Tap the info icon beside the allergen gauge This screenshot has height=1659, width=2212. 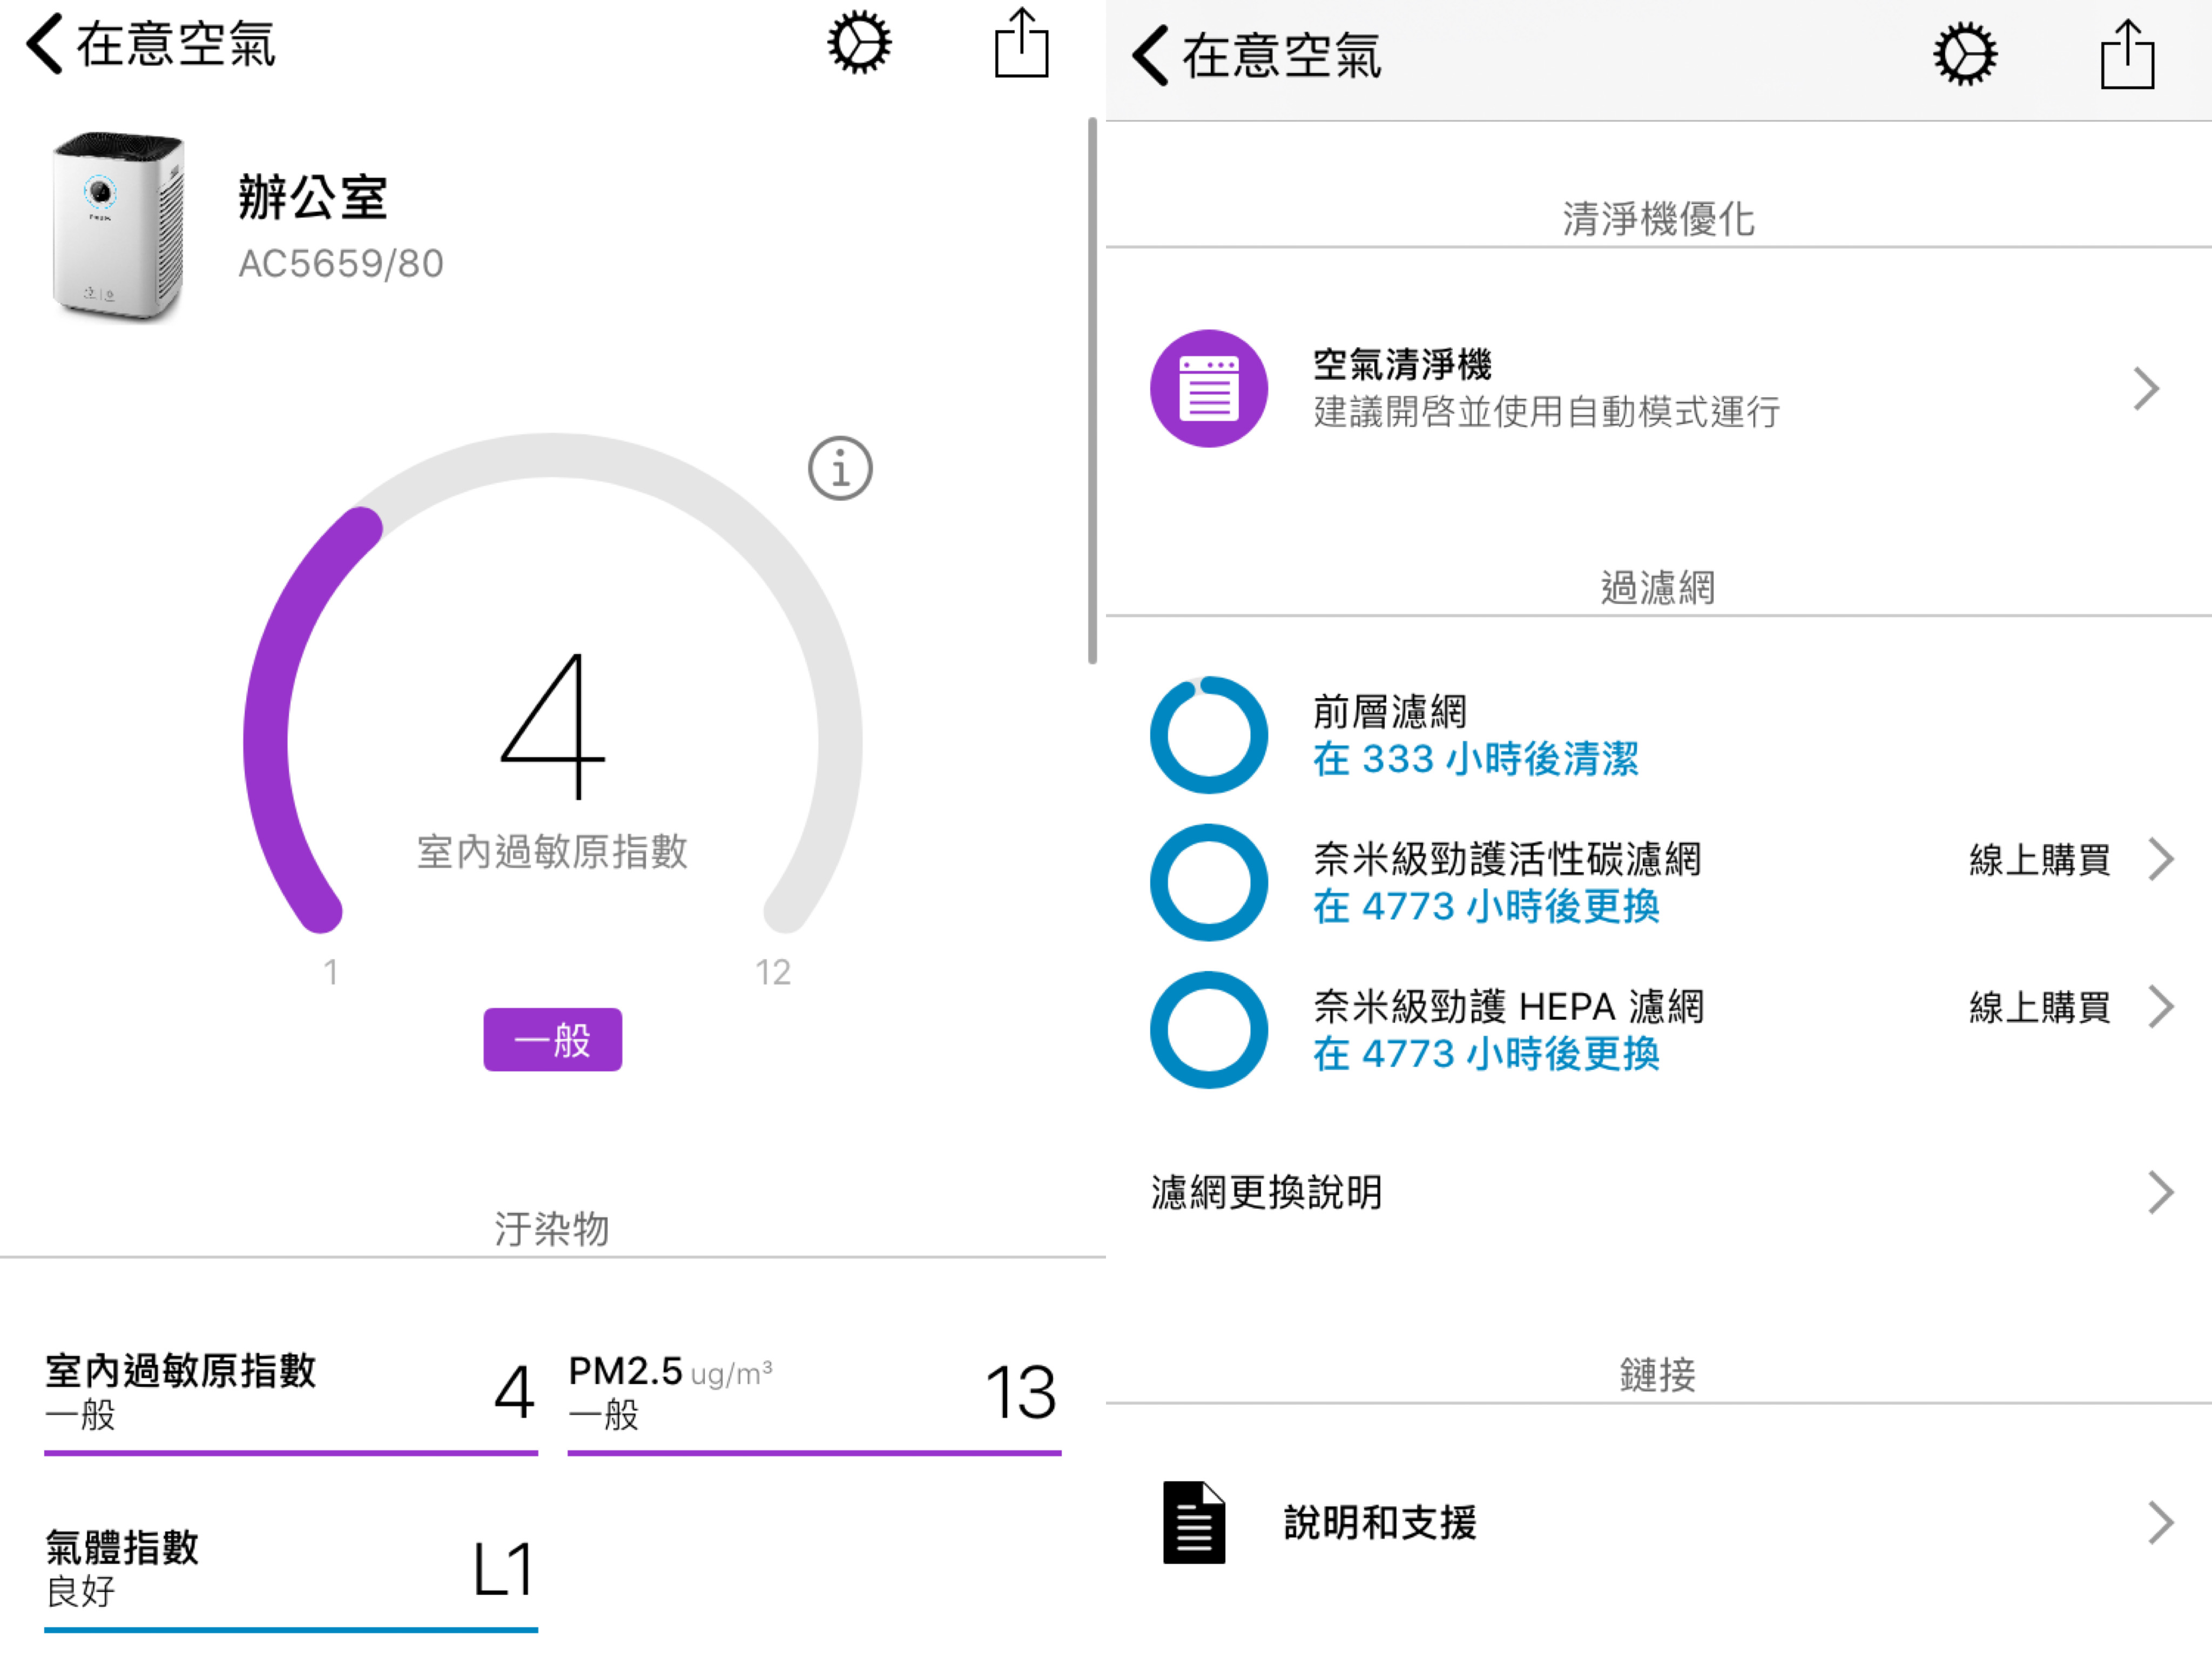pos(840,468)
